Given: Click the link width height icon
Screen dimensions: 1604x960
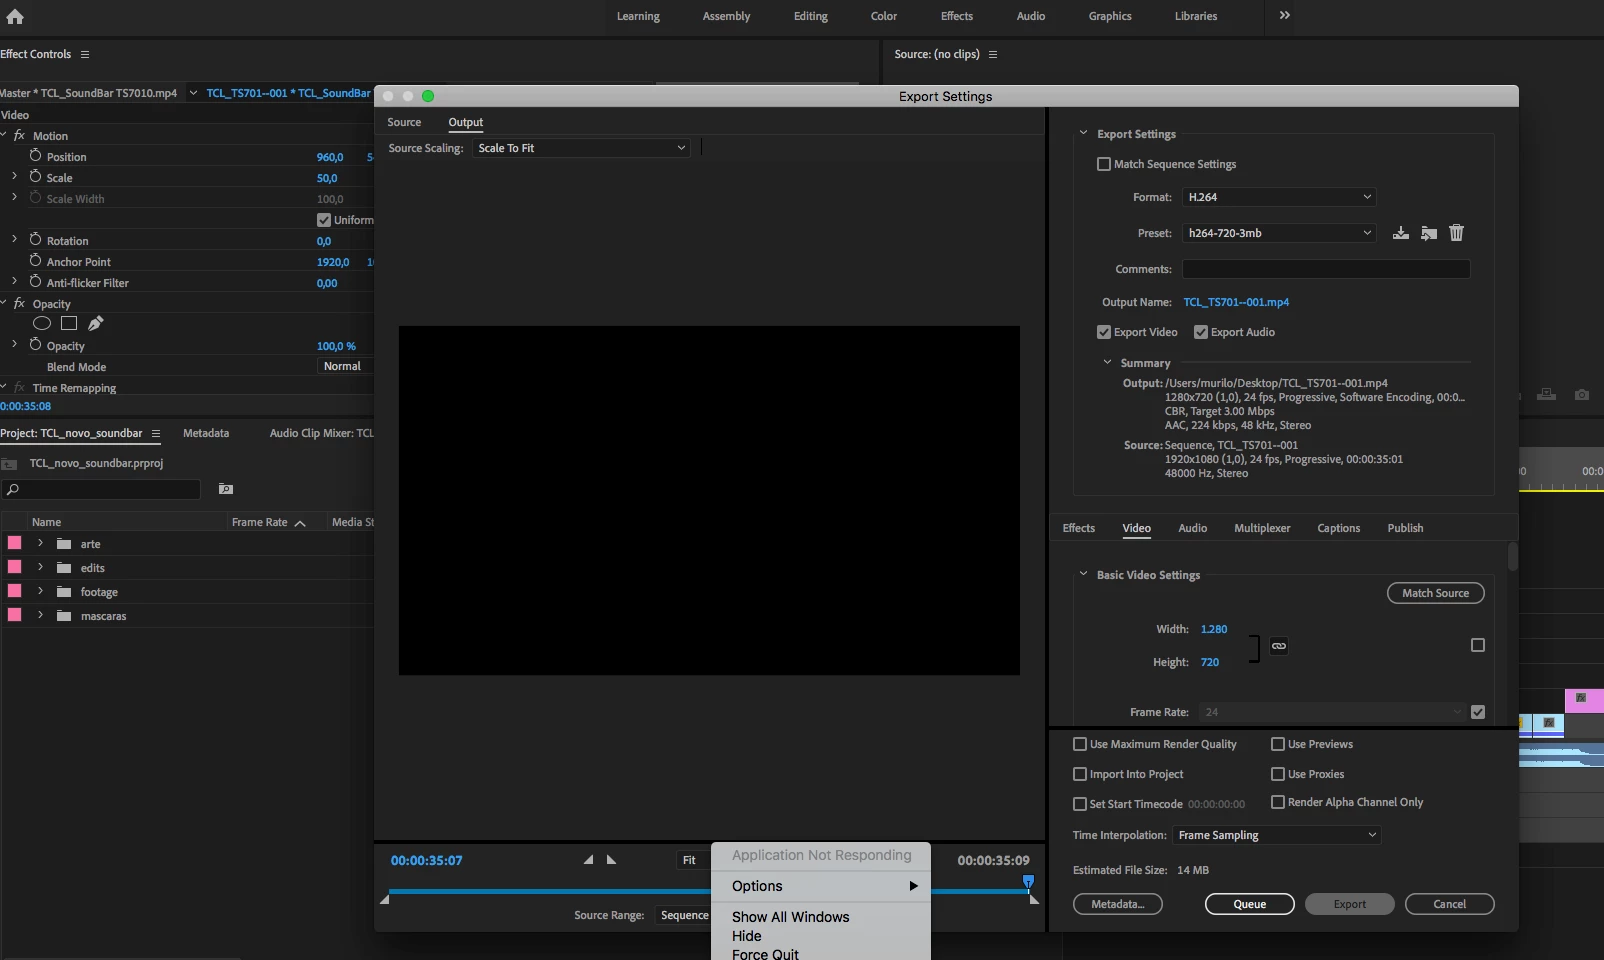Looking at the screenshot, I should (1279, 646).
